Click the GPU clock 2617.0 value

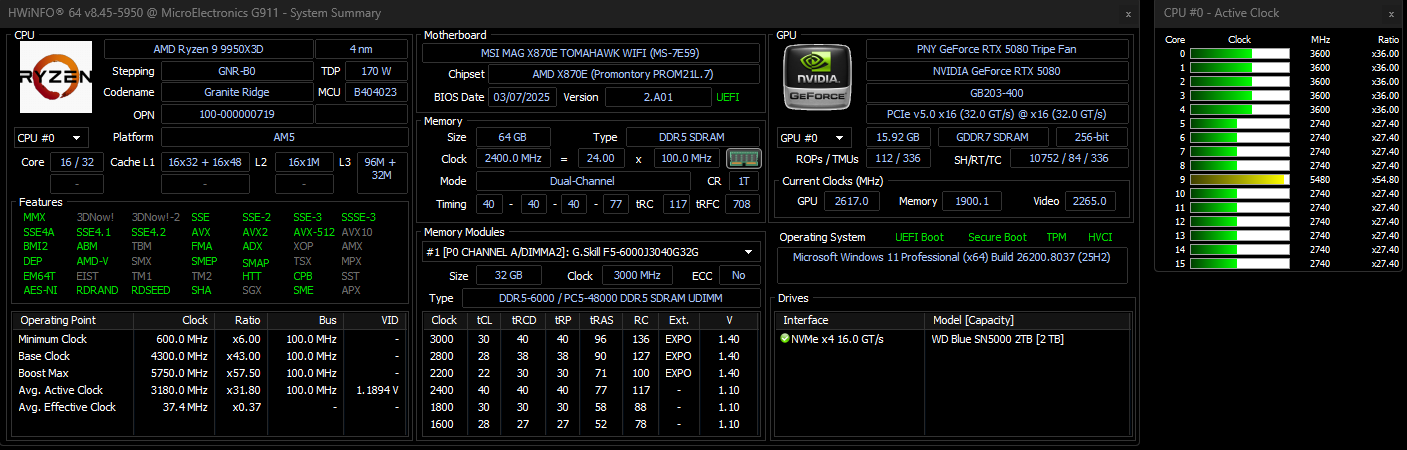click(852, 201)
